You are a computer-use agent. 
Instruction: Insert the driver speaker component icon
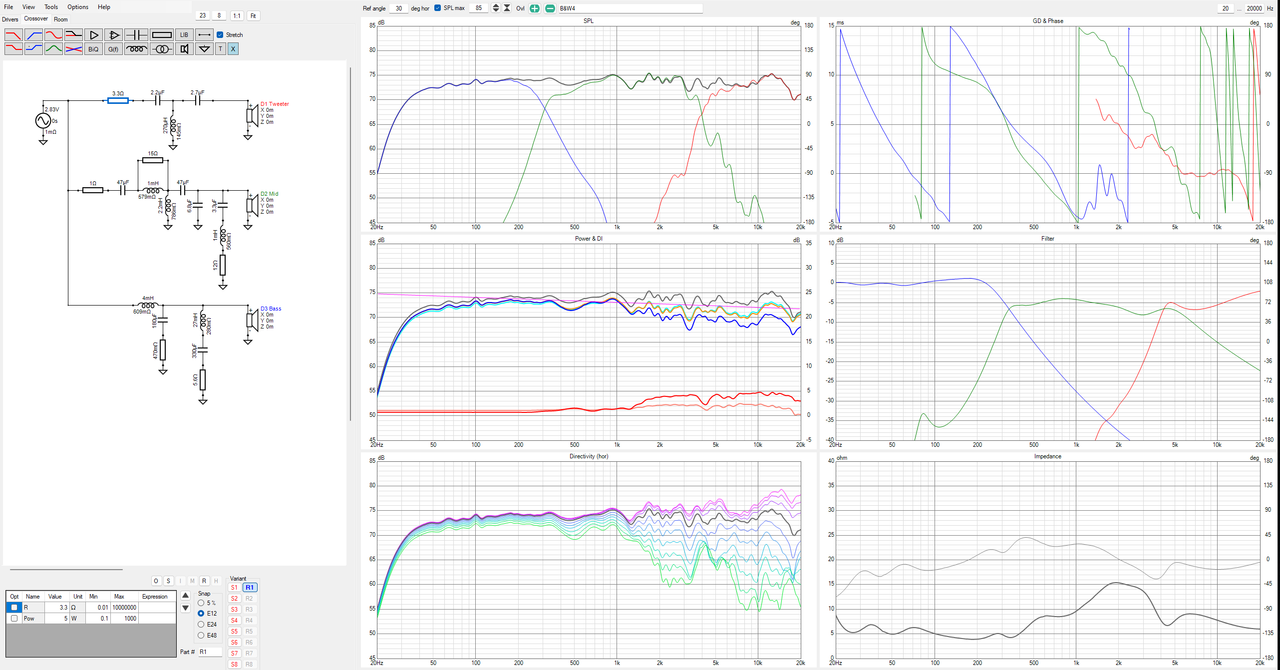185,48
